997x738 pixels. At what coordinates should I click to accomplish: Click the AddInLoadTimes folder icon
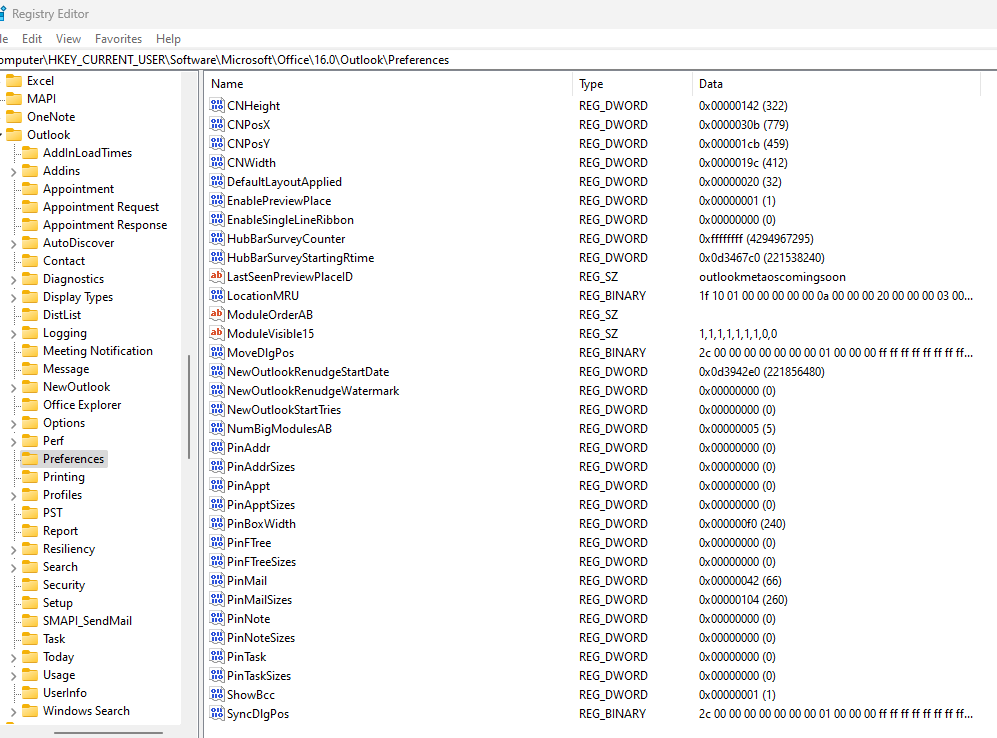click(30, 153)
